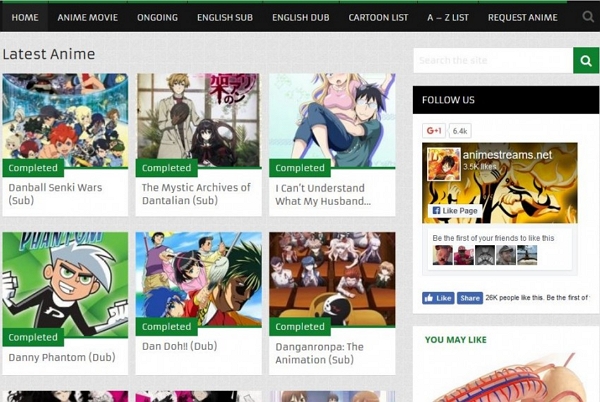
Task: Select ENGLISH SUB in navigation
Action: pos(225,18)
